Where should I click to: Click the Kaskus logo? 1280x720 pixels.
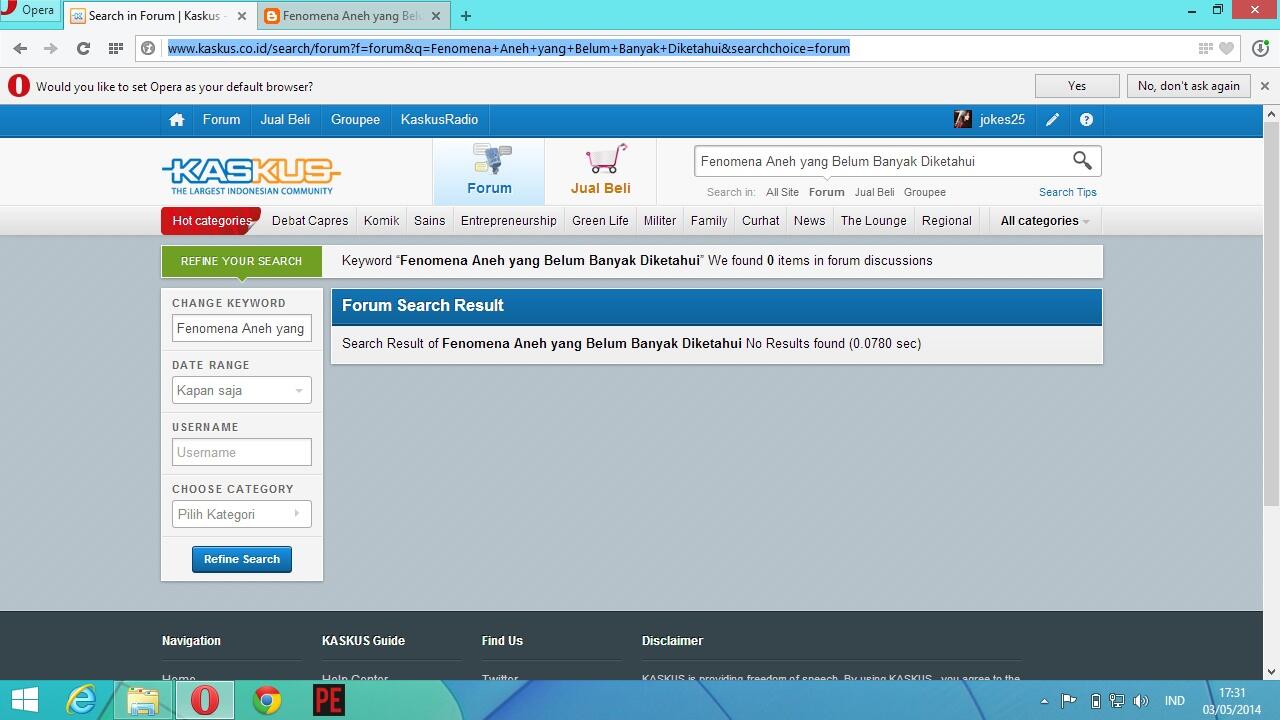point(251,176)
